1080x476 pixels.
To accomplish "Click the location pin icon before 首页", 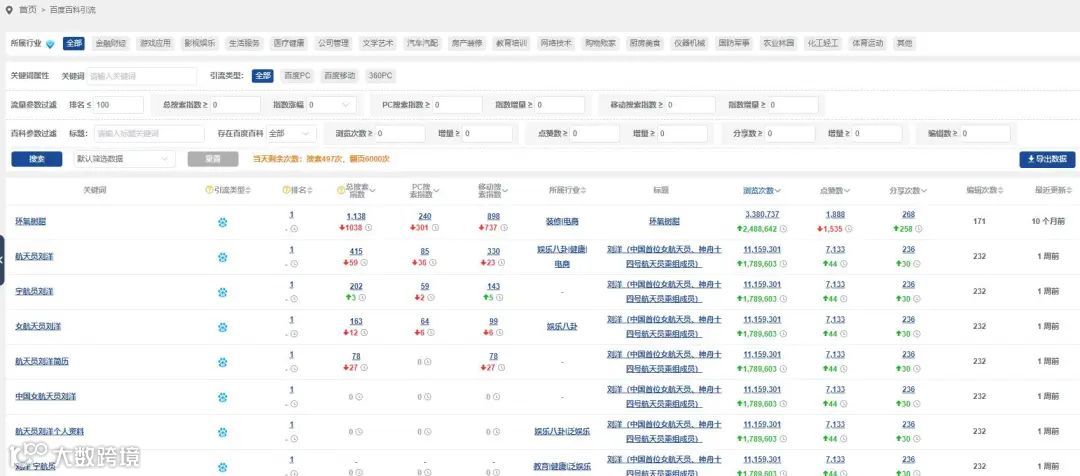I will [x=8, y=10].
